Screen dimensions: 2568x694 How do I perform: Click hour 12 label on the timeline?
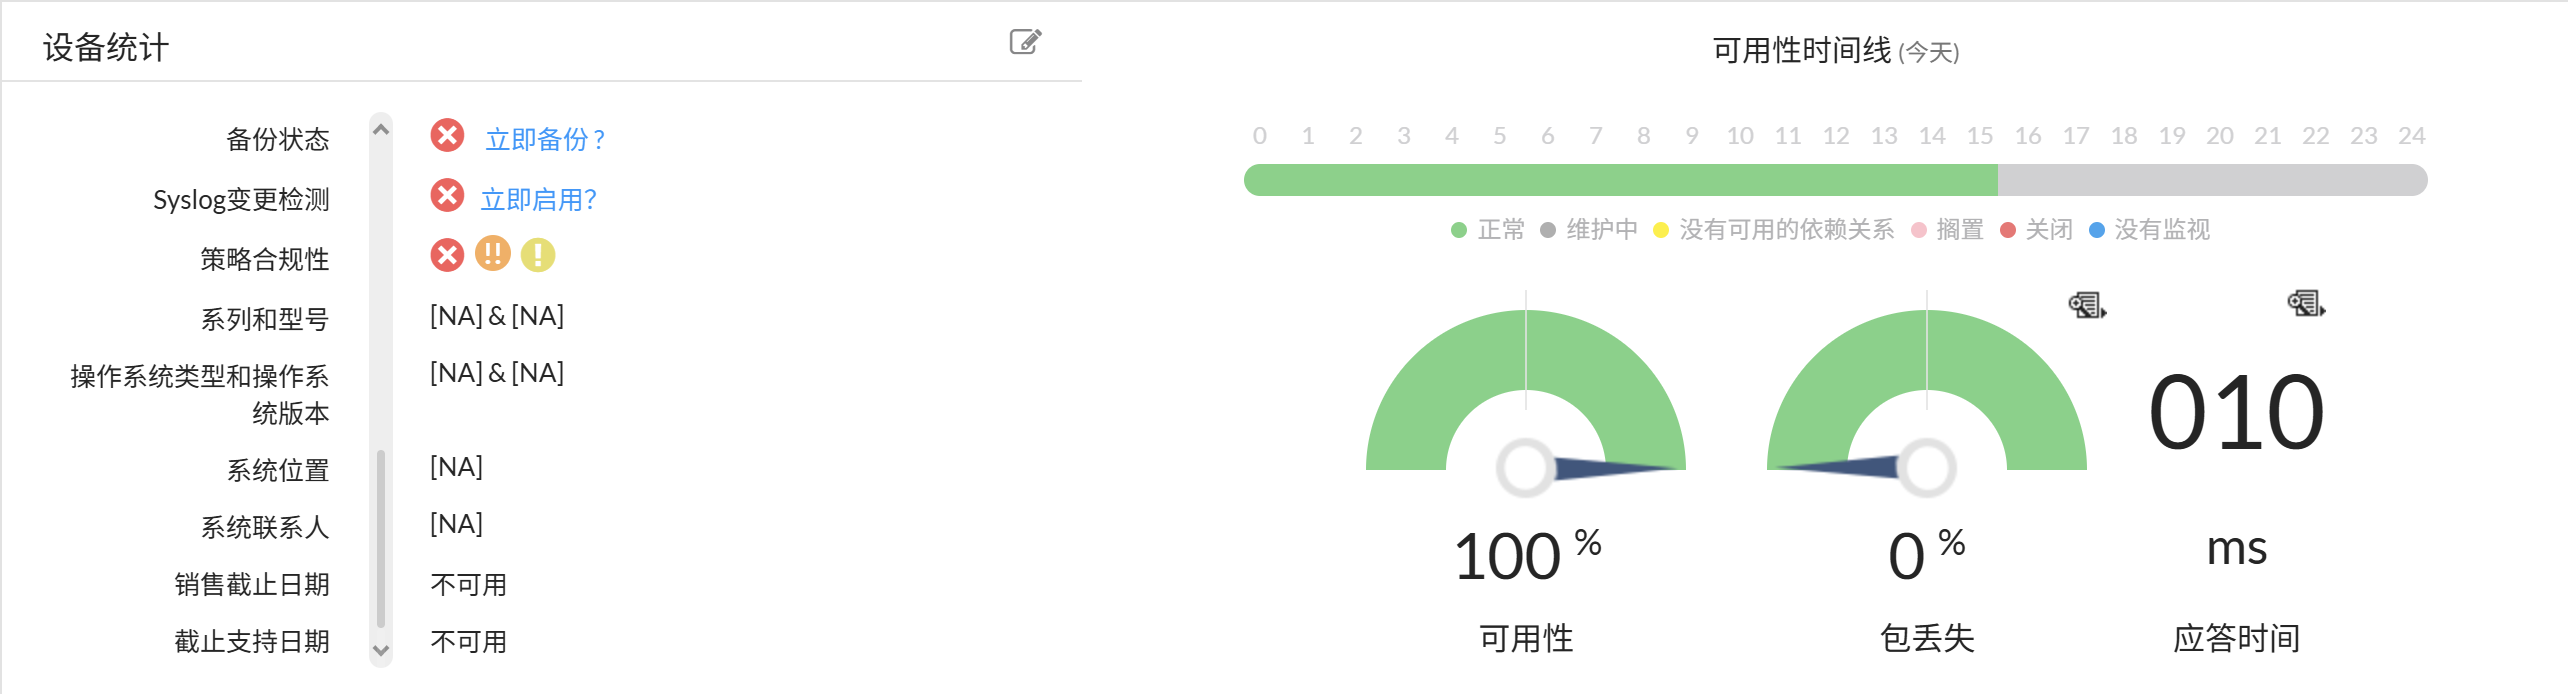point(1836,135)
